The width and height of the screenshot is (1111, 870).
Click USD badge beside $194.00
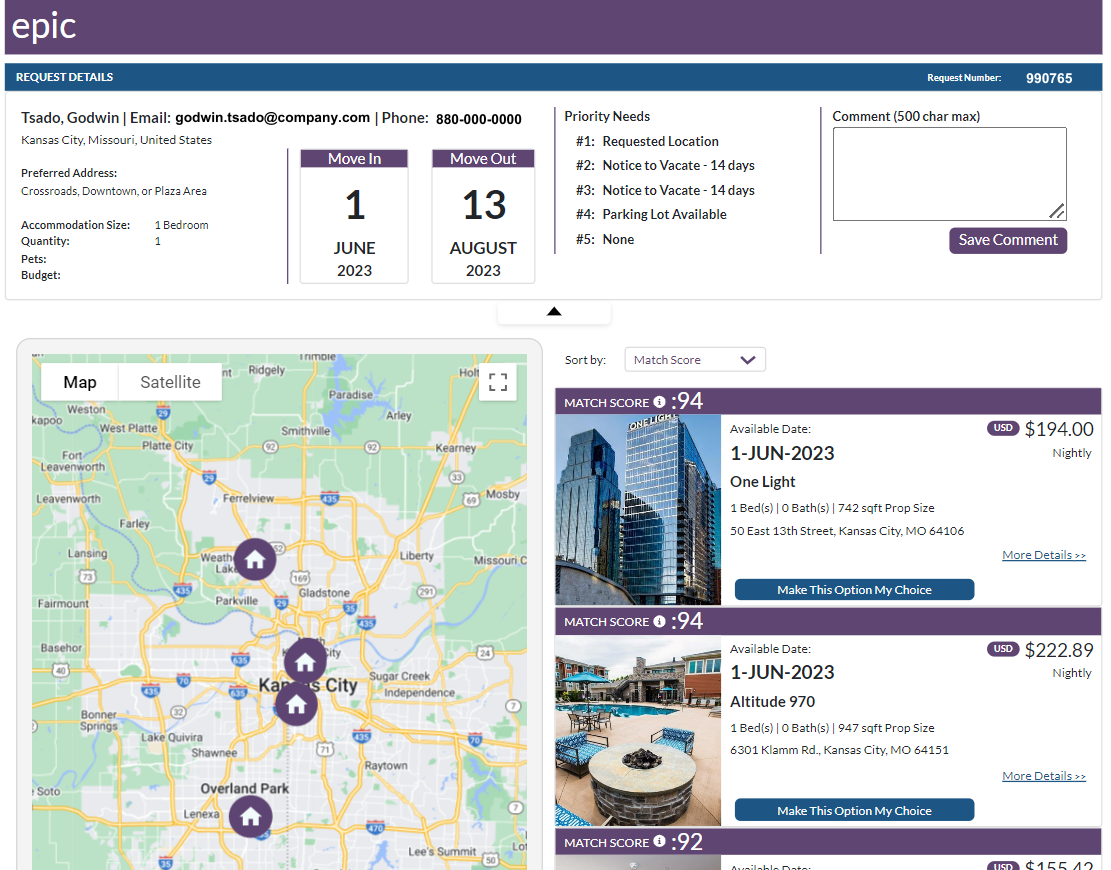(1003, 428)
